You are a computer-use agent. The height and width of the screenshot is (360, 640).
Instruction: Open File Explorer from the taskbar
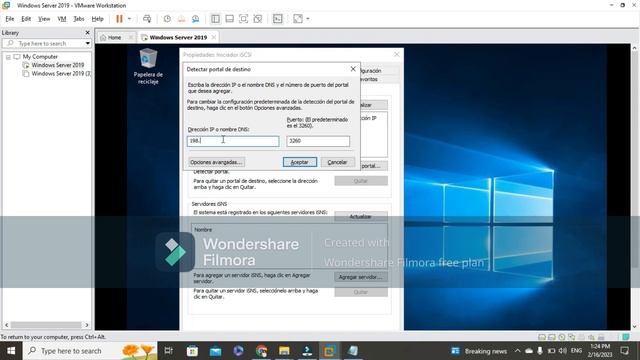284,351
